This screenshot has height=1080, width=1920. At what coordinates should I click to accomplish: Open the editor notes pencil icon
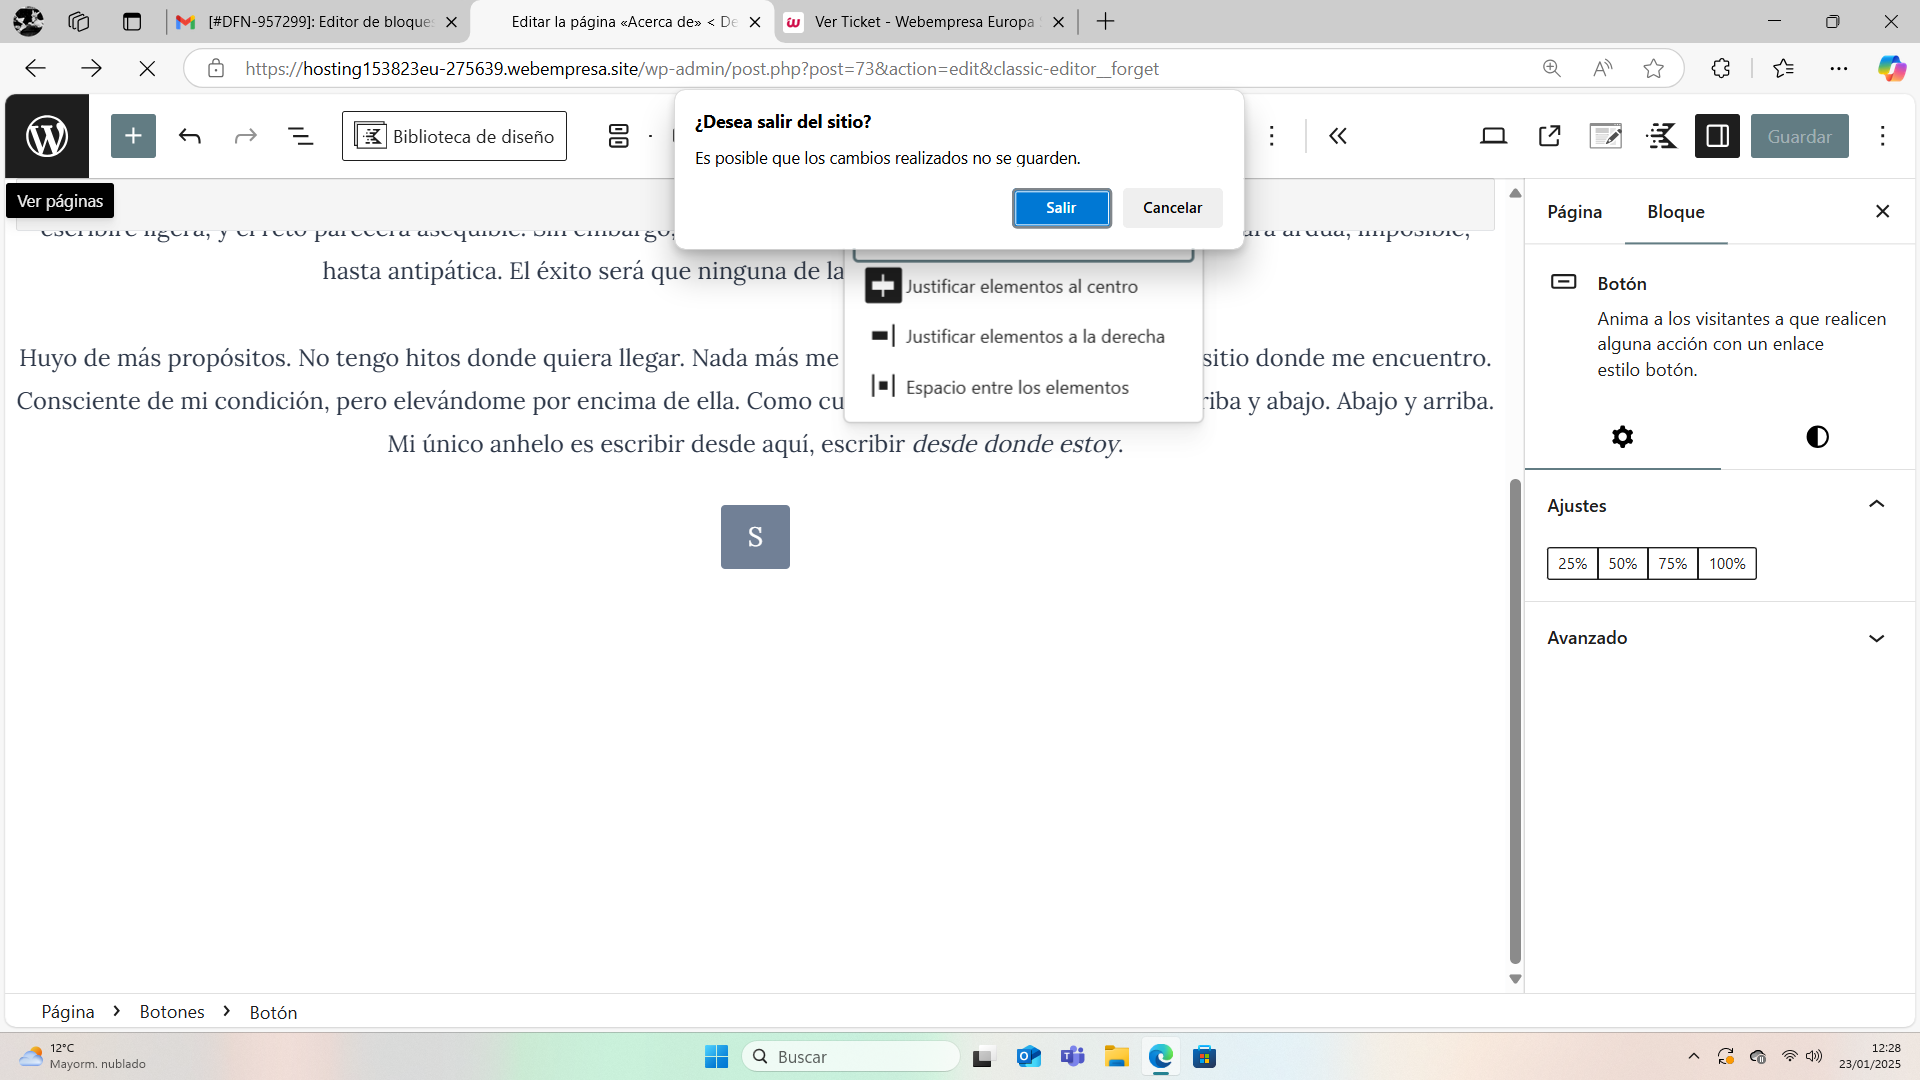1606,136
